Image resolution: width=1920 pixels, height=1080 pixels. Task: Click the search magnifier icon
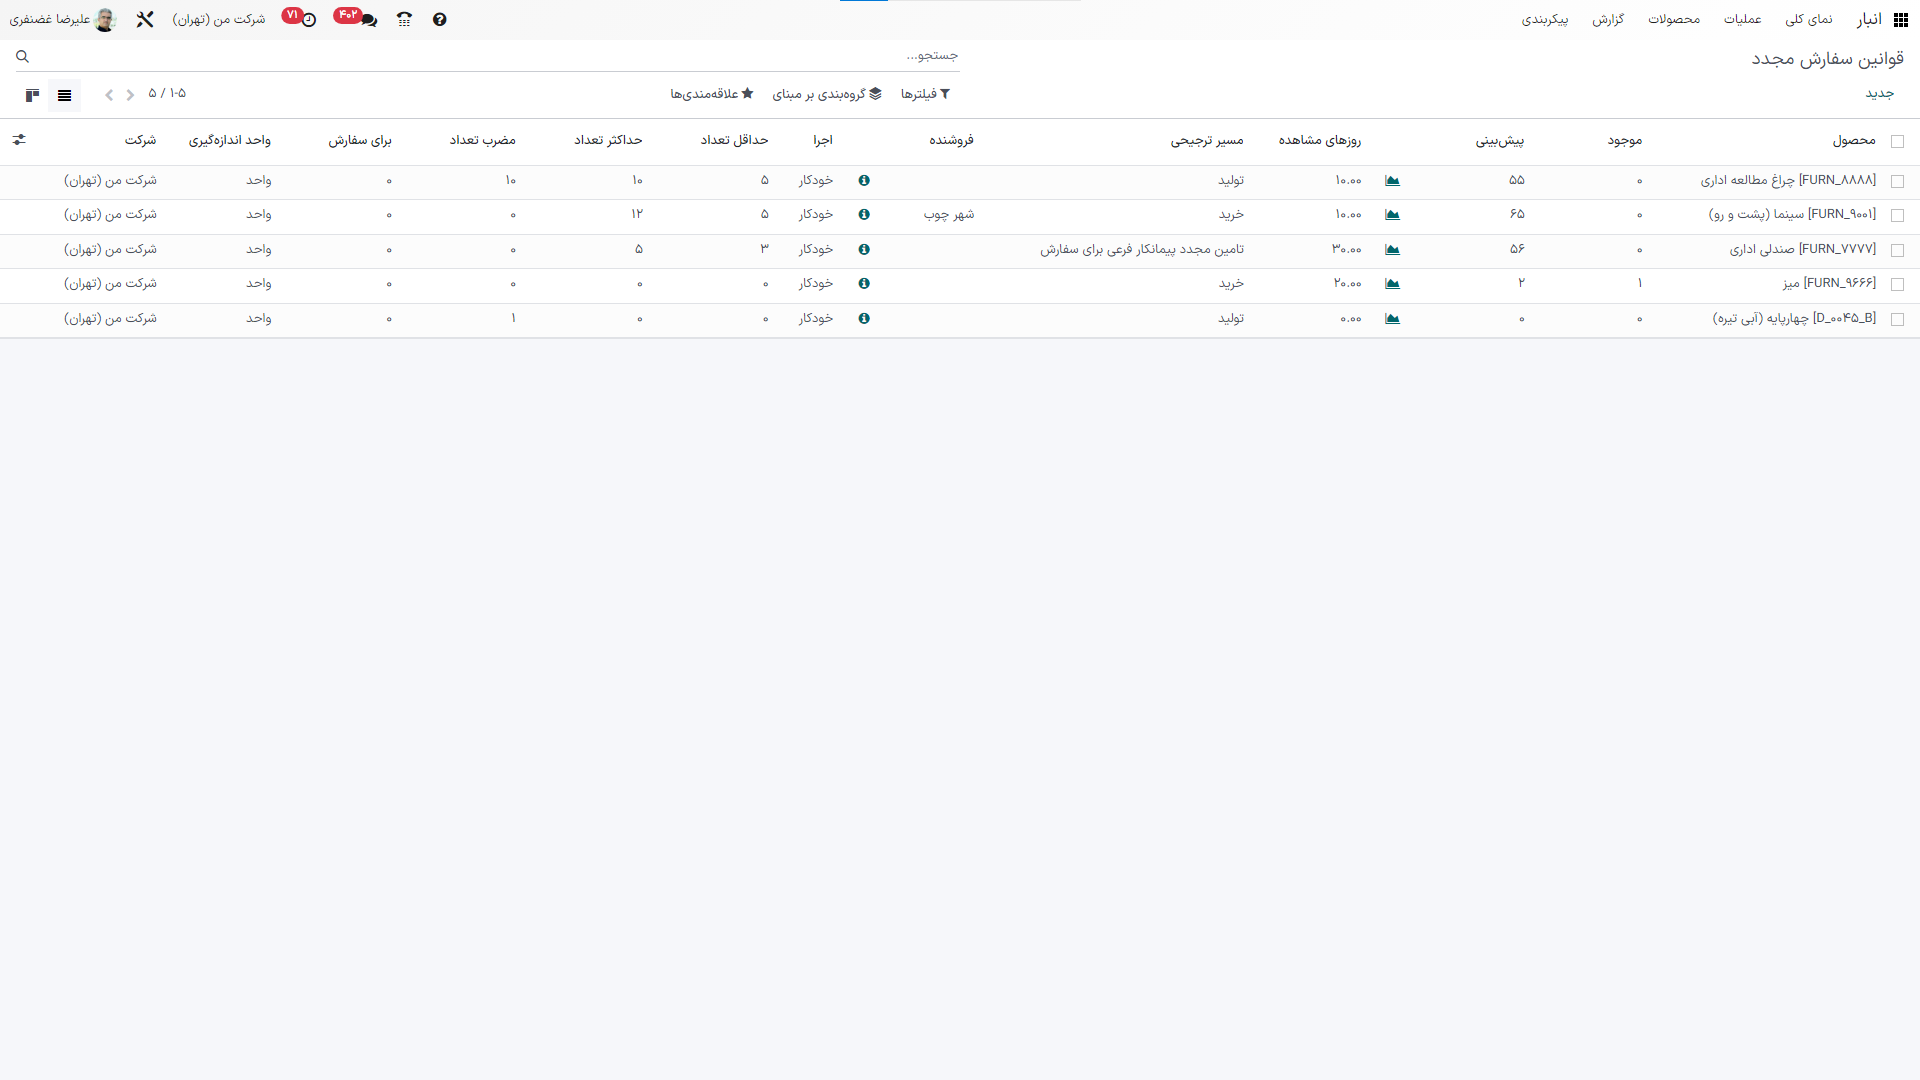(22, 57)
